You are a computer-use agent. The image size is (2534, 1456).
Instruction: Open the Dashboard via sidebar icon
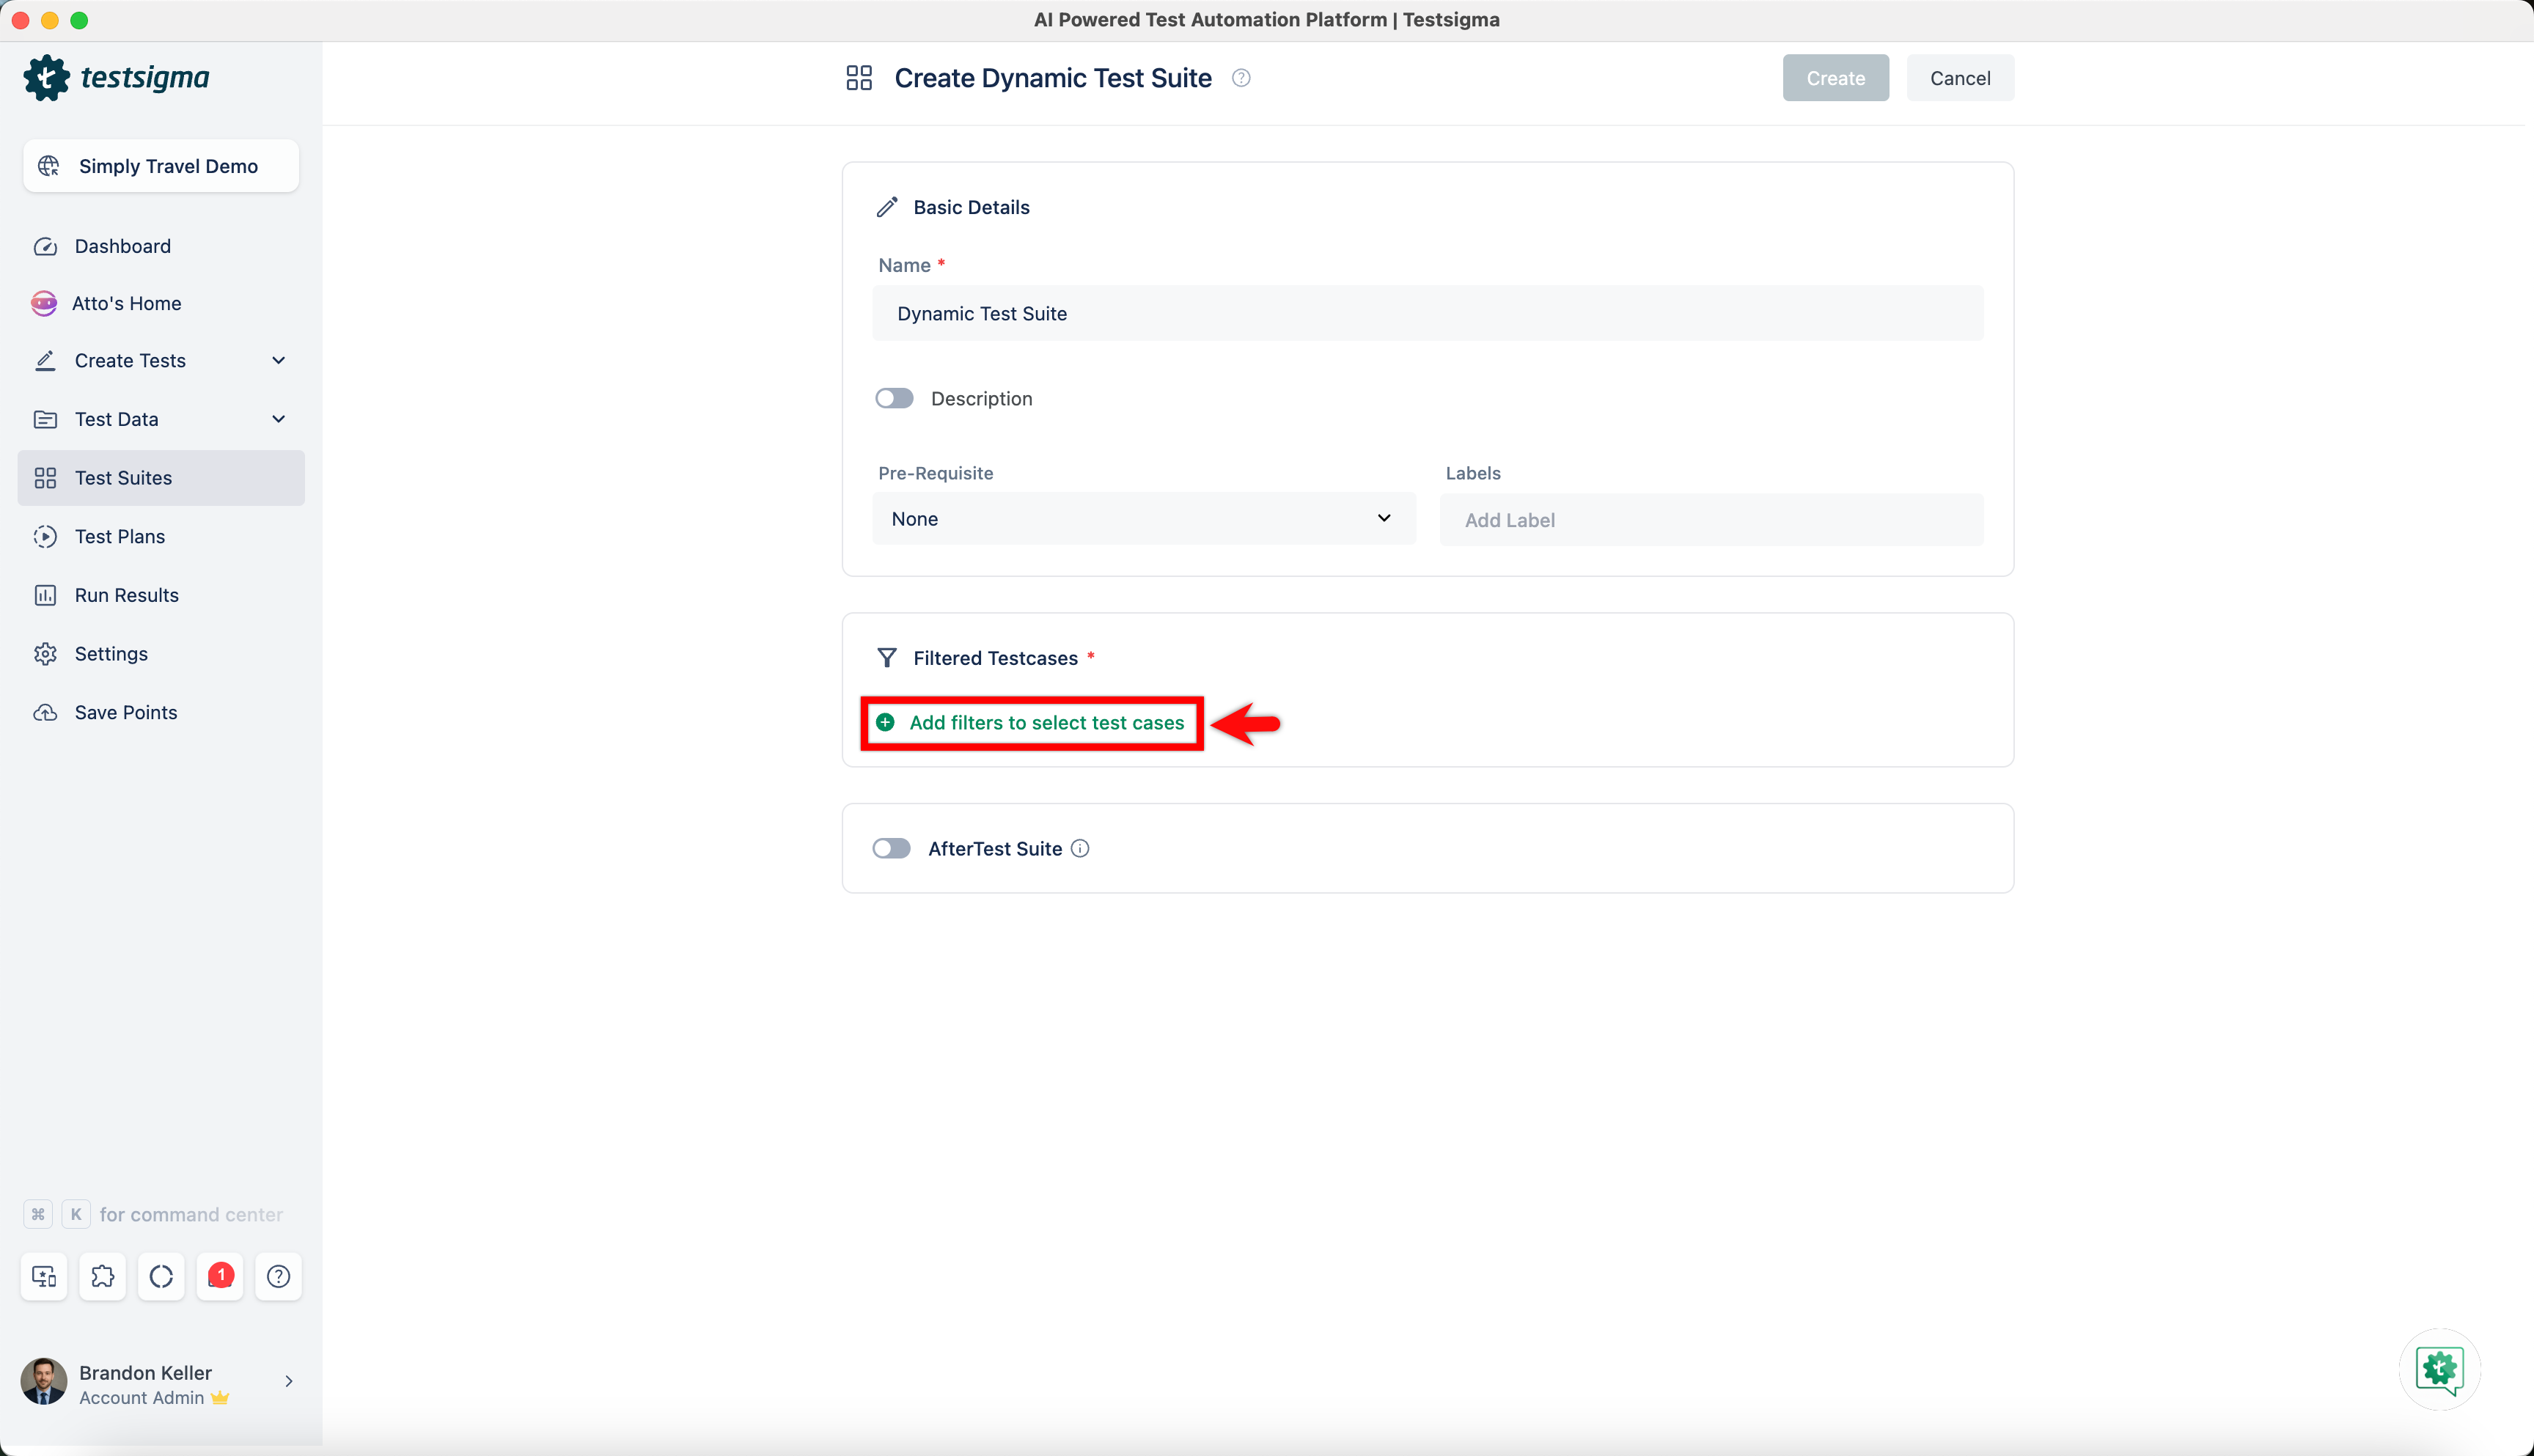coord(45,246)
